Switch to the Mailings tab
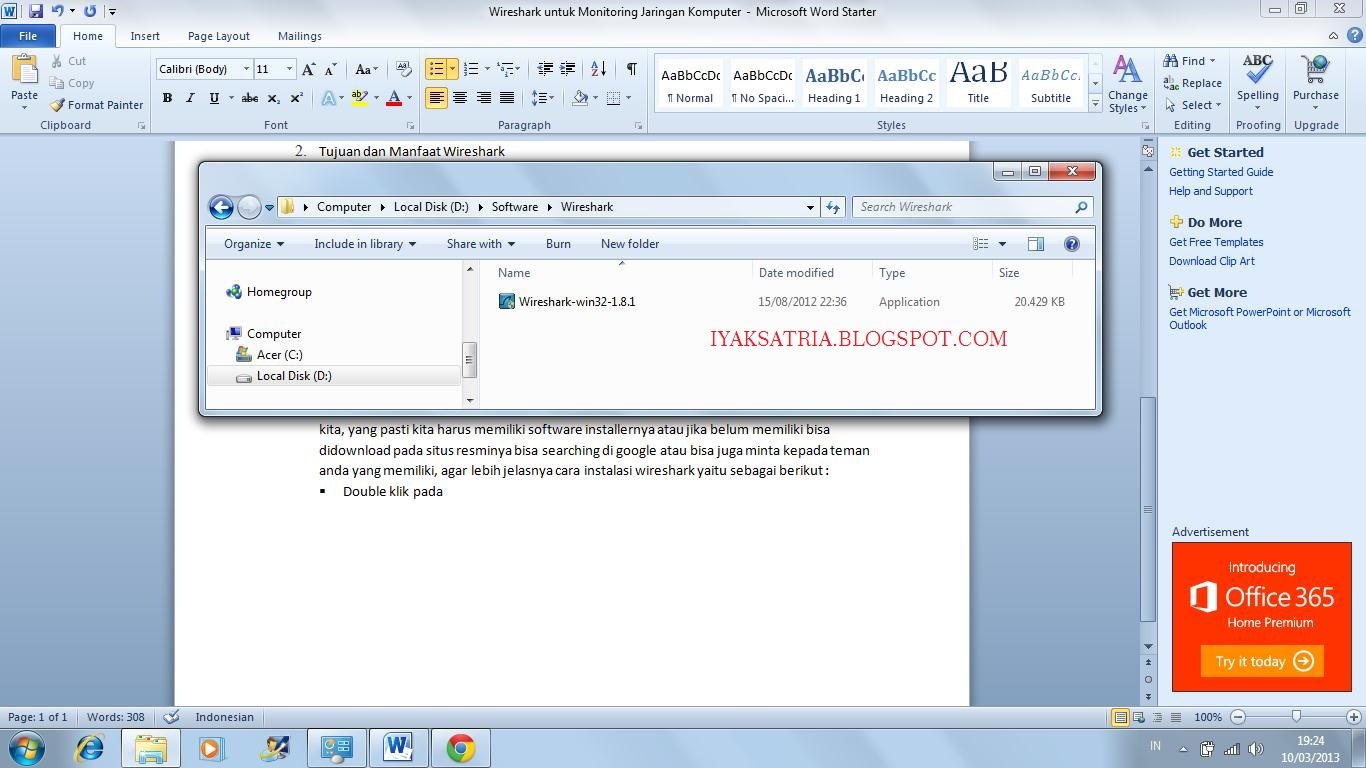 point(300,36)
